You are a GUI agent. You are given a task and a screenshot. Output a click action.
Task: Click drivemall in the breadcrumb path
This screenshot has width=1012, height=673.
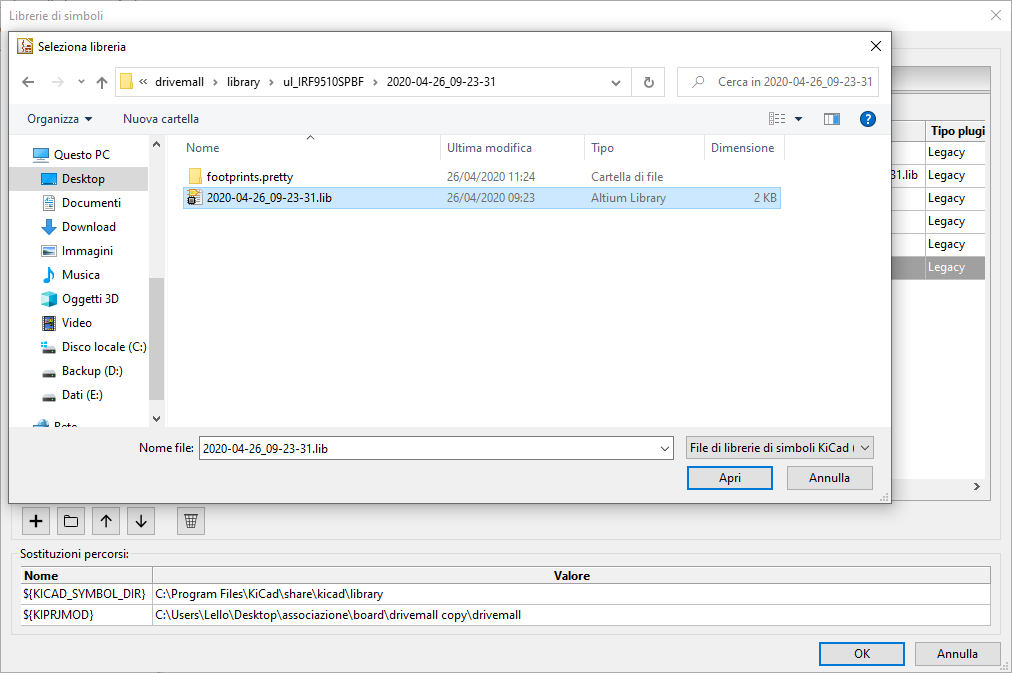[x=179, y=82]
